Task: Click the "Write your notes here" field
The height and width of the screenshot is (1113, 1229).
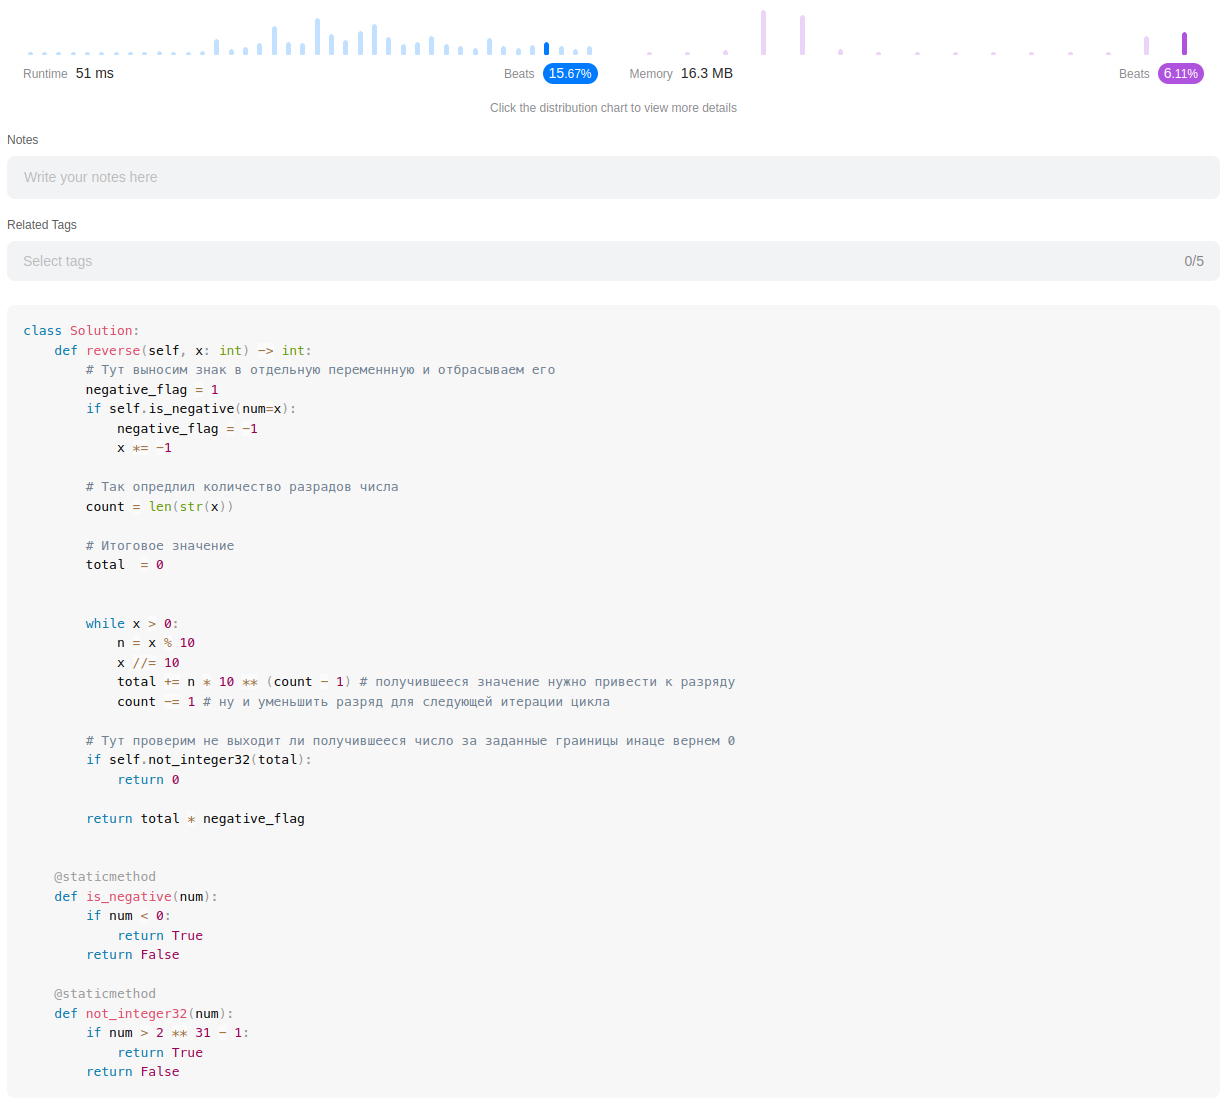Action: pyautogui.click(x=612, y=177)
